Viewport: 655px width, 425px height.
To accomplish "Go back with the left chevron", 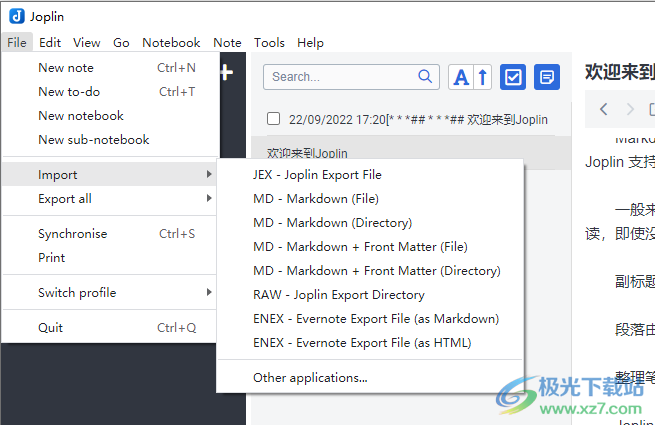I will click(x=603, y=109).
